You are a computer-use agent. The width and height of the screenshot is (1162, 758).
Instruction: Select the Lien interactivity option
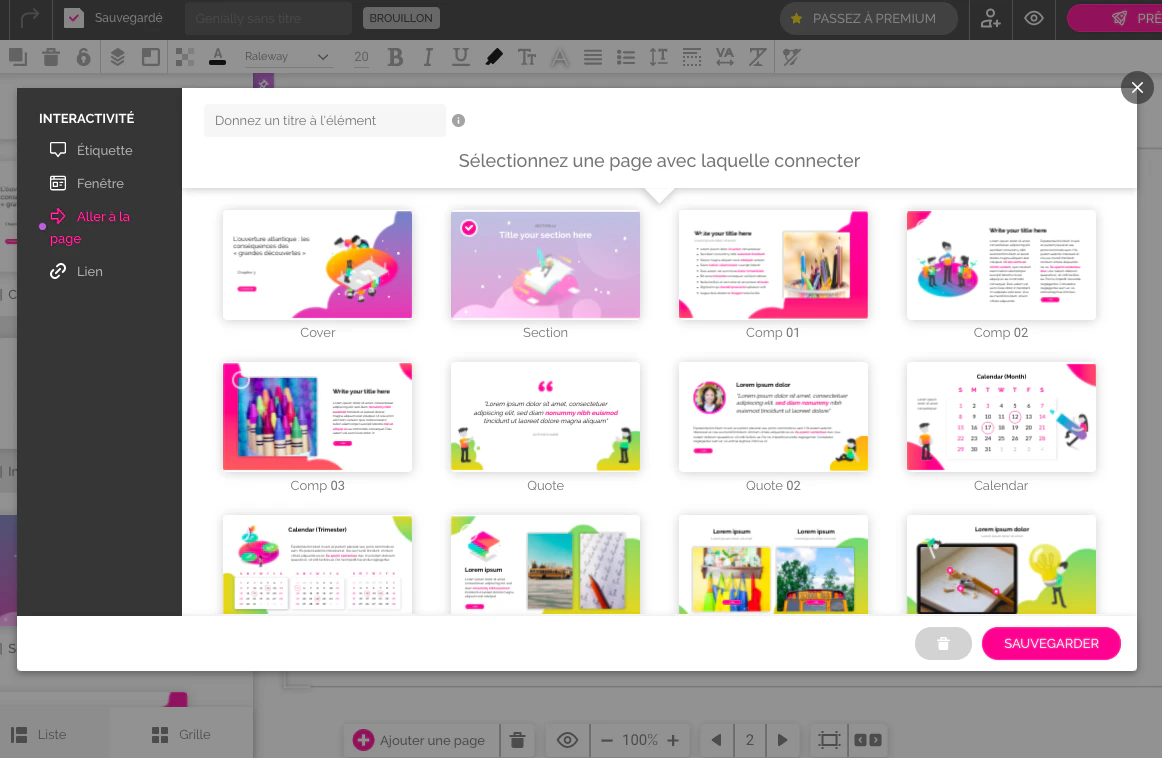76,271
